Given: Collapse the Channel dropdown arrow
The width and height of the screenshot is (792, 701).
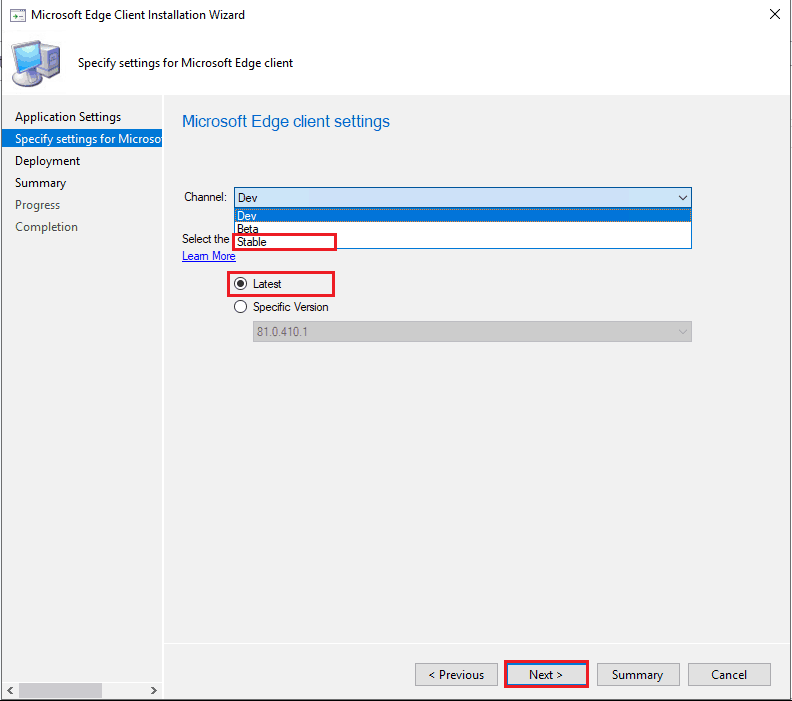Looking at the screenshot, I should coord(683,197).
